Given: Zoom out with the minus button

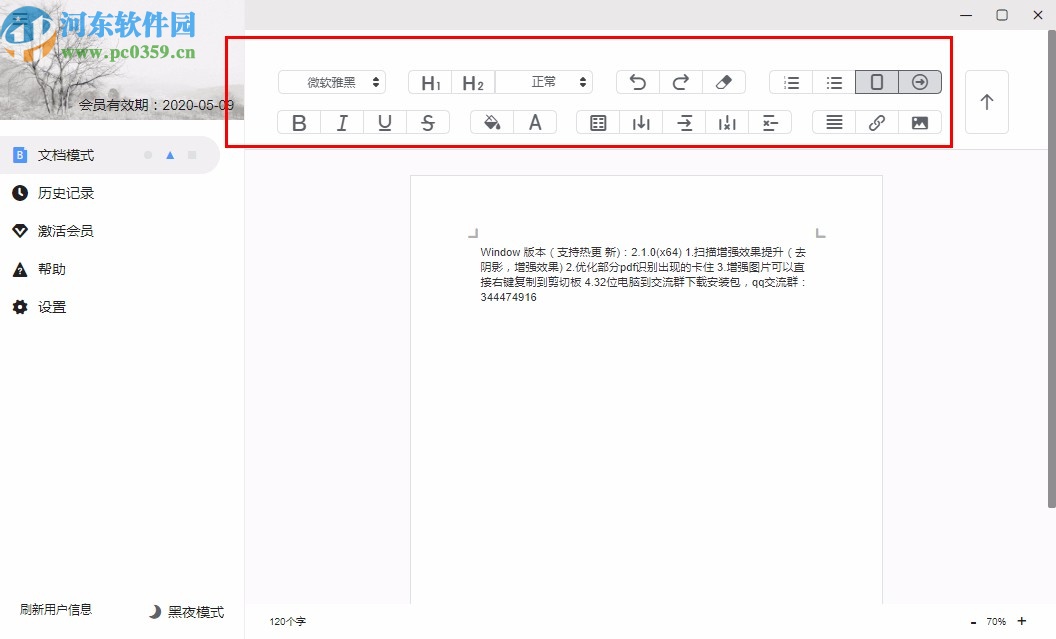Looking at the screenshot, I should pos(973,621).
